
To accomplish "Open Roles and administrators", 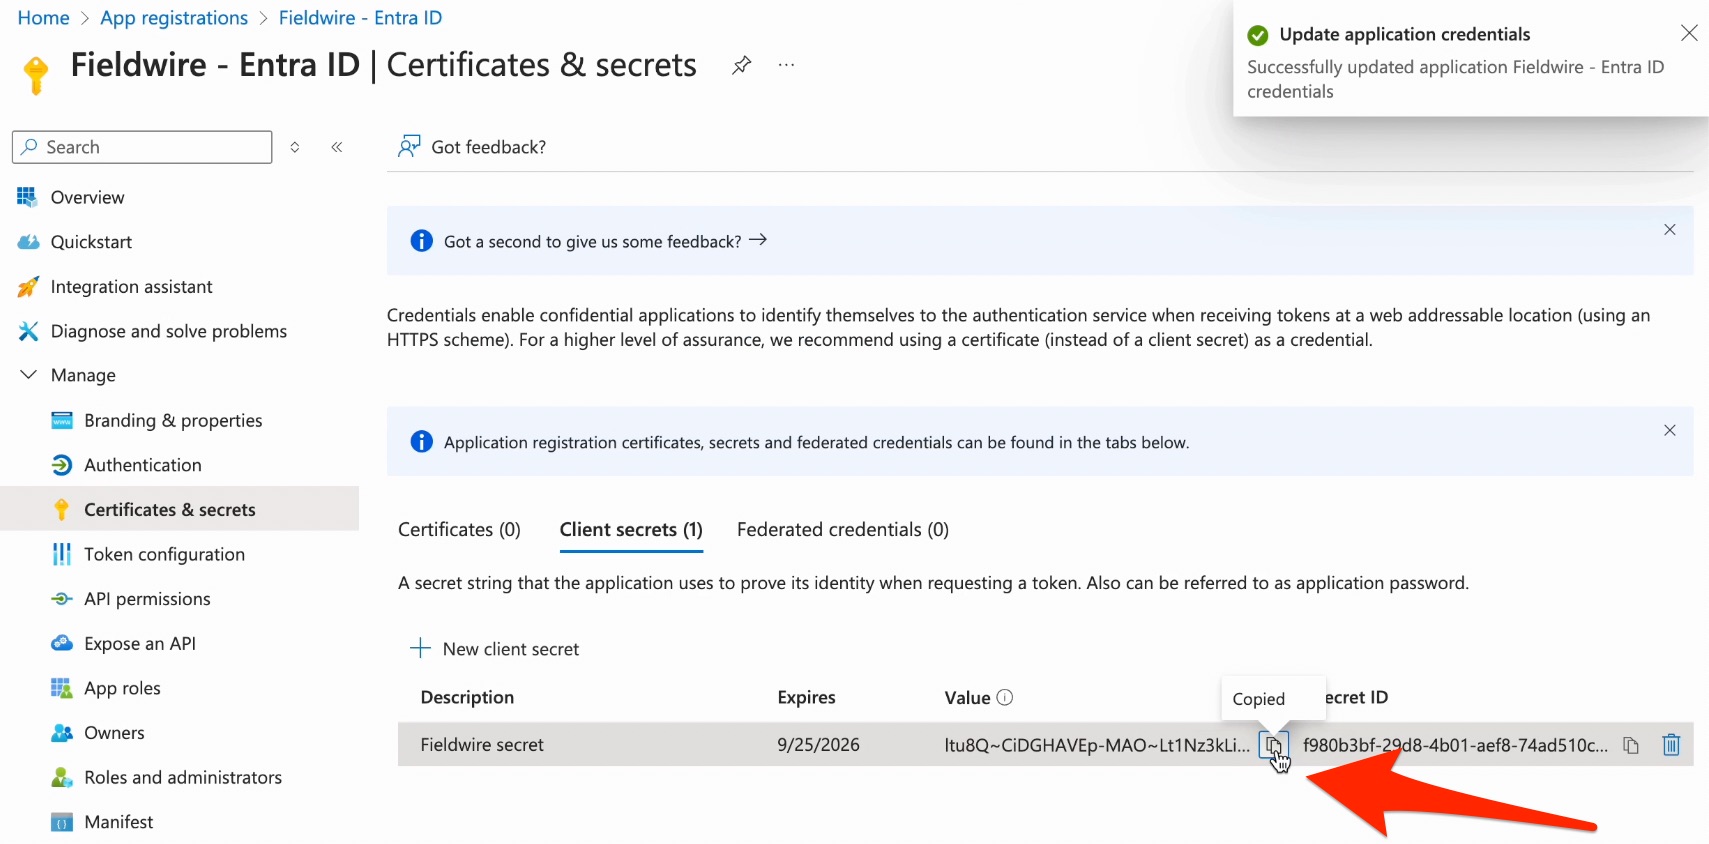I will 183,777.
